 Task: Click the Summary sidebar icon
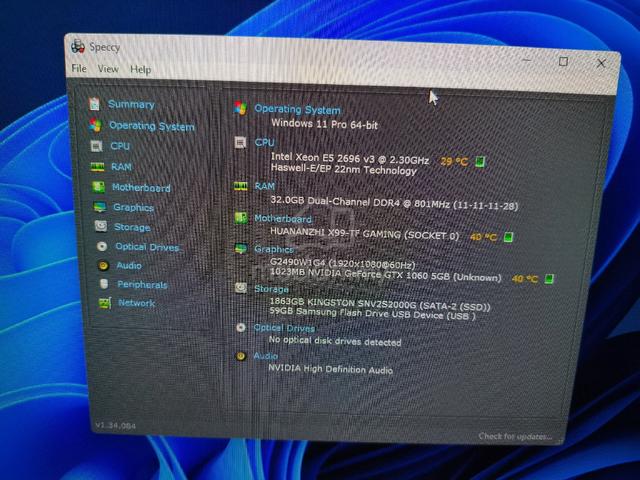[94, 104]
